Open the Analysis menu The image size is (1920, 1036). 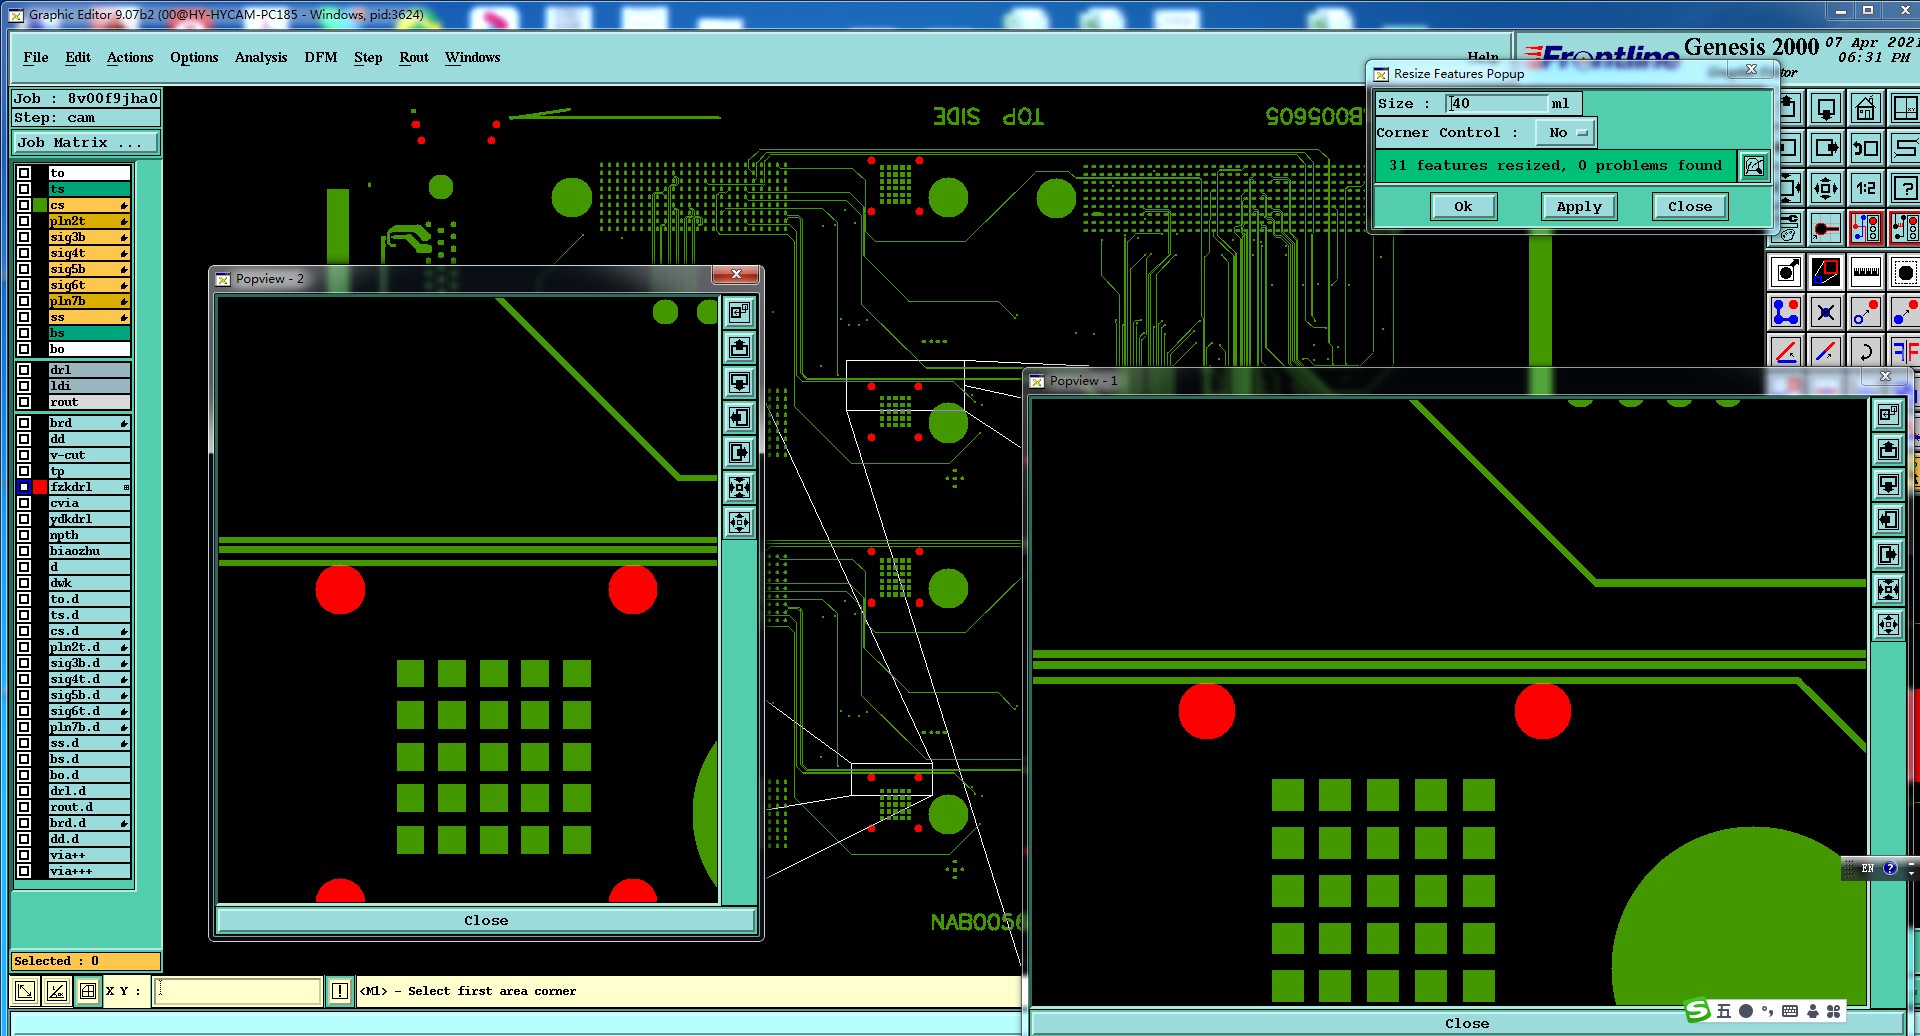click(261, 57)
